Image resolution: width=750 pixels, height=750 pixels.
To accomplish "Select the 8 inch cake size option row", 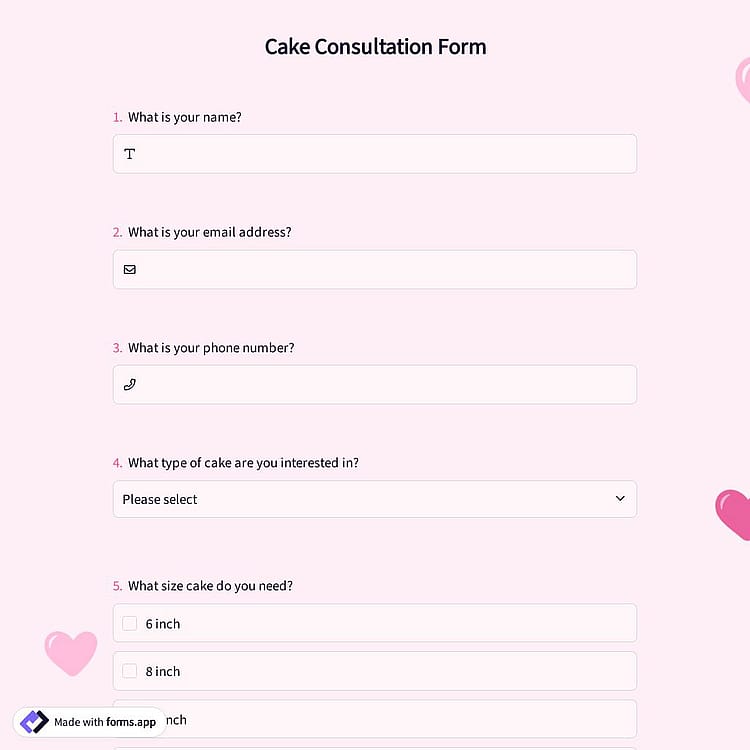I will coord(375,671).
